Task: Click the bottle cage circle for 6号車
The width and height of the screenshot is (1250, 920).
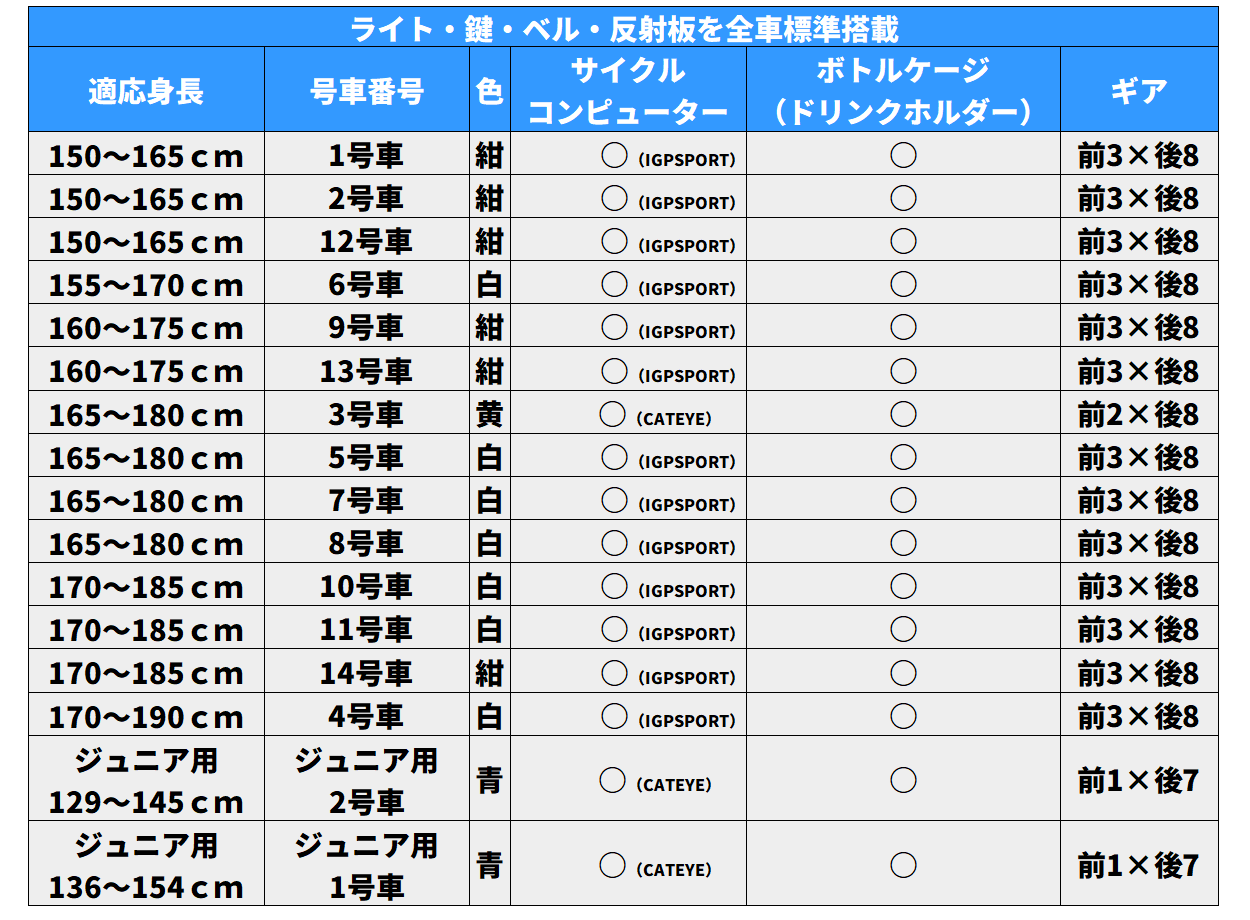Action: click(x=903, y=284)
